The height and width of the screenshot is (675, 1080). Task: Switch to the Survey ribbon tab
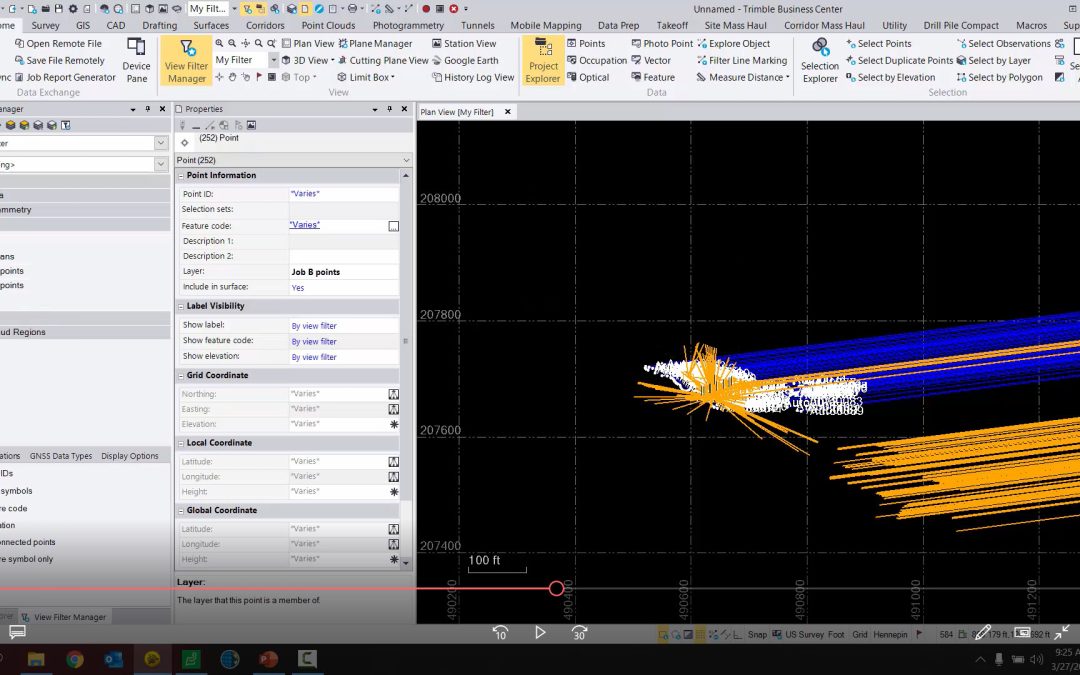[45, 25]
